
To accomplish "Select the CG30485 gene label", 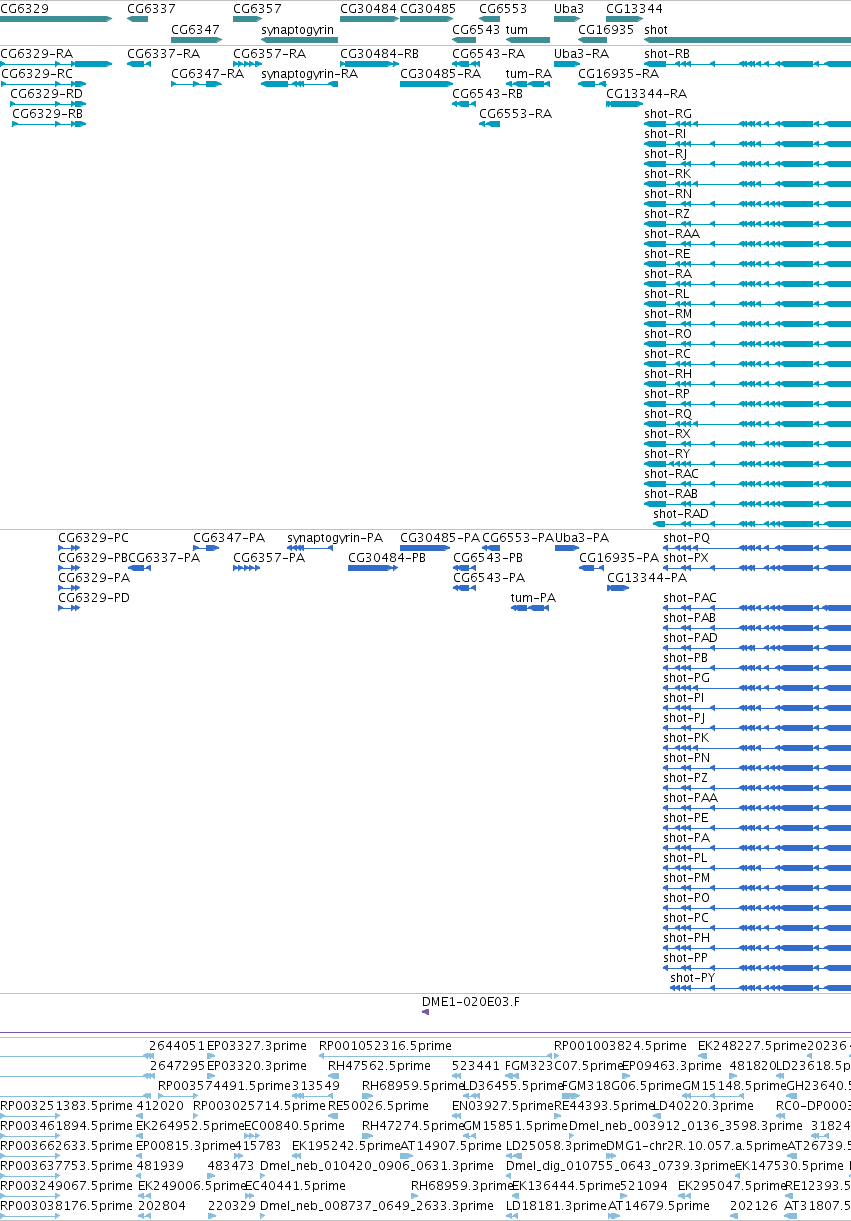I will [x=428, y=8].
